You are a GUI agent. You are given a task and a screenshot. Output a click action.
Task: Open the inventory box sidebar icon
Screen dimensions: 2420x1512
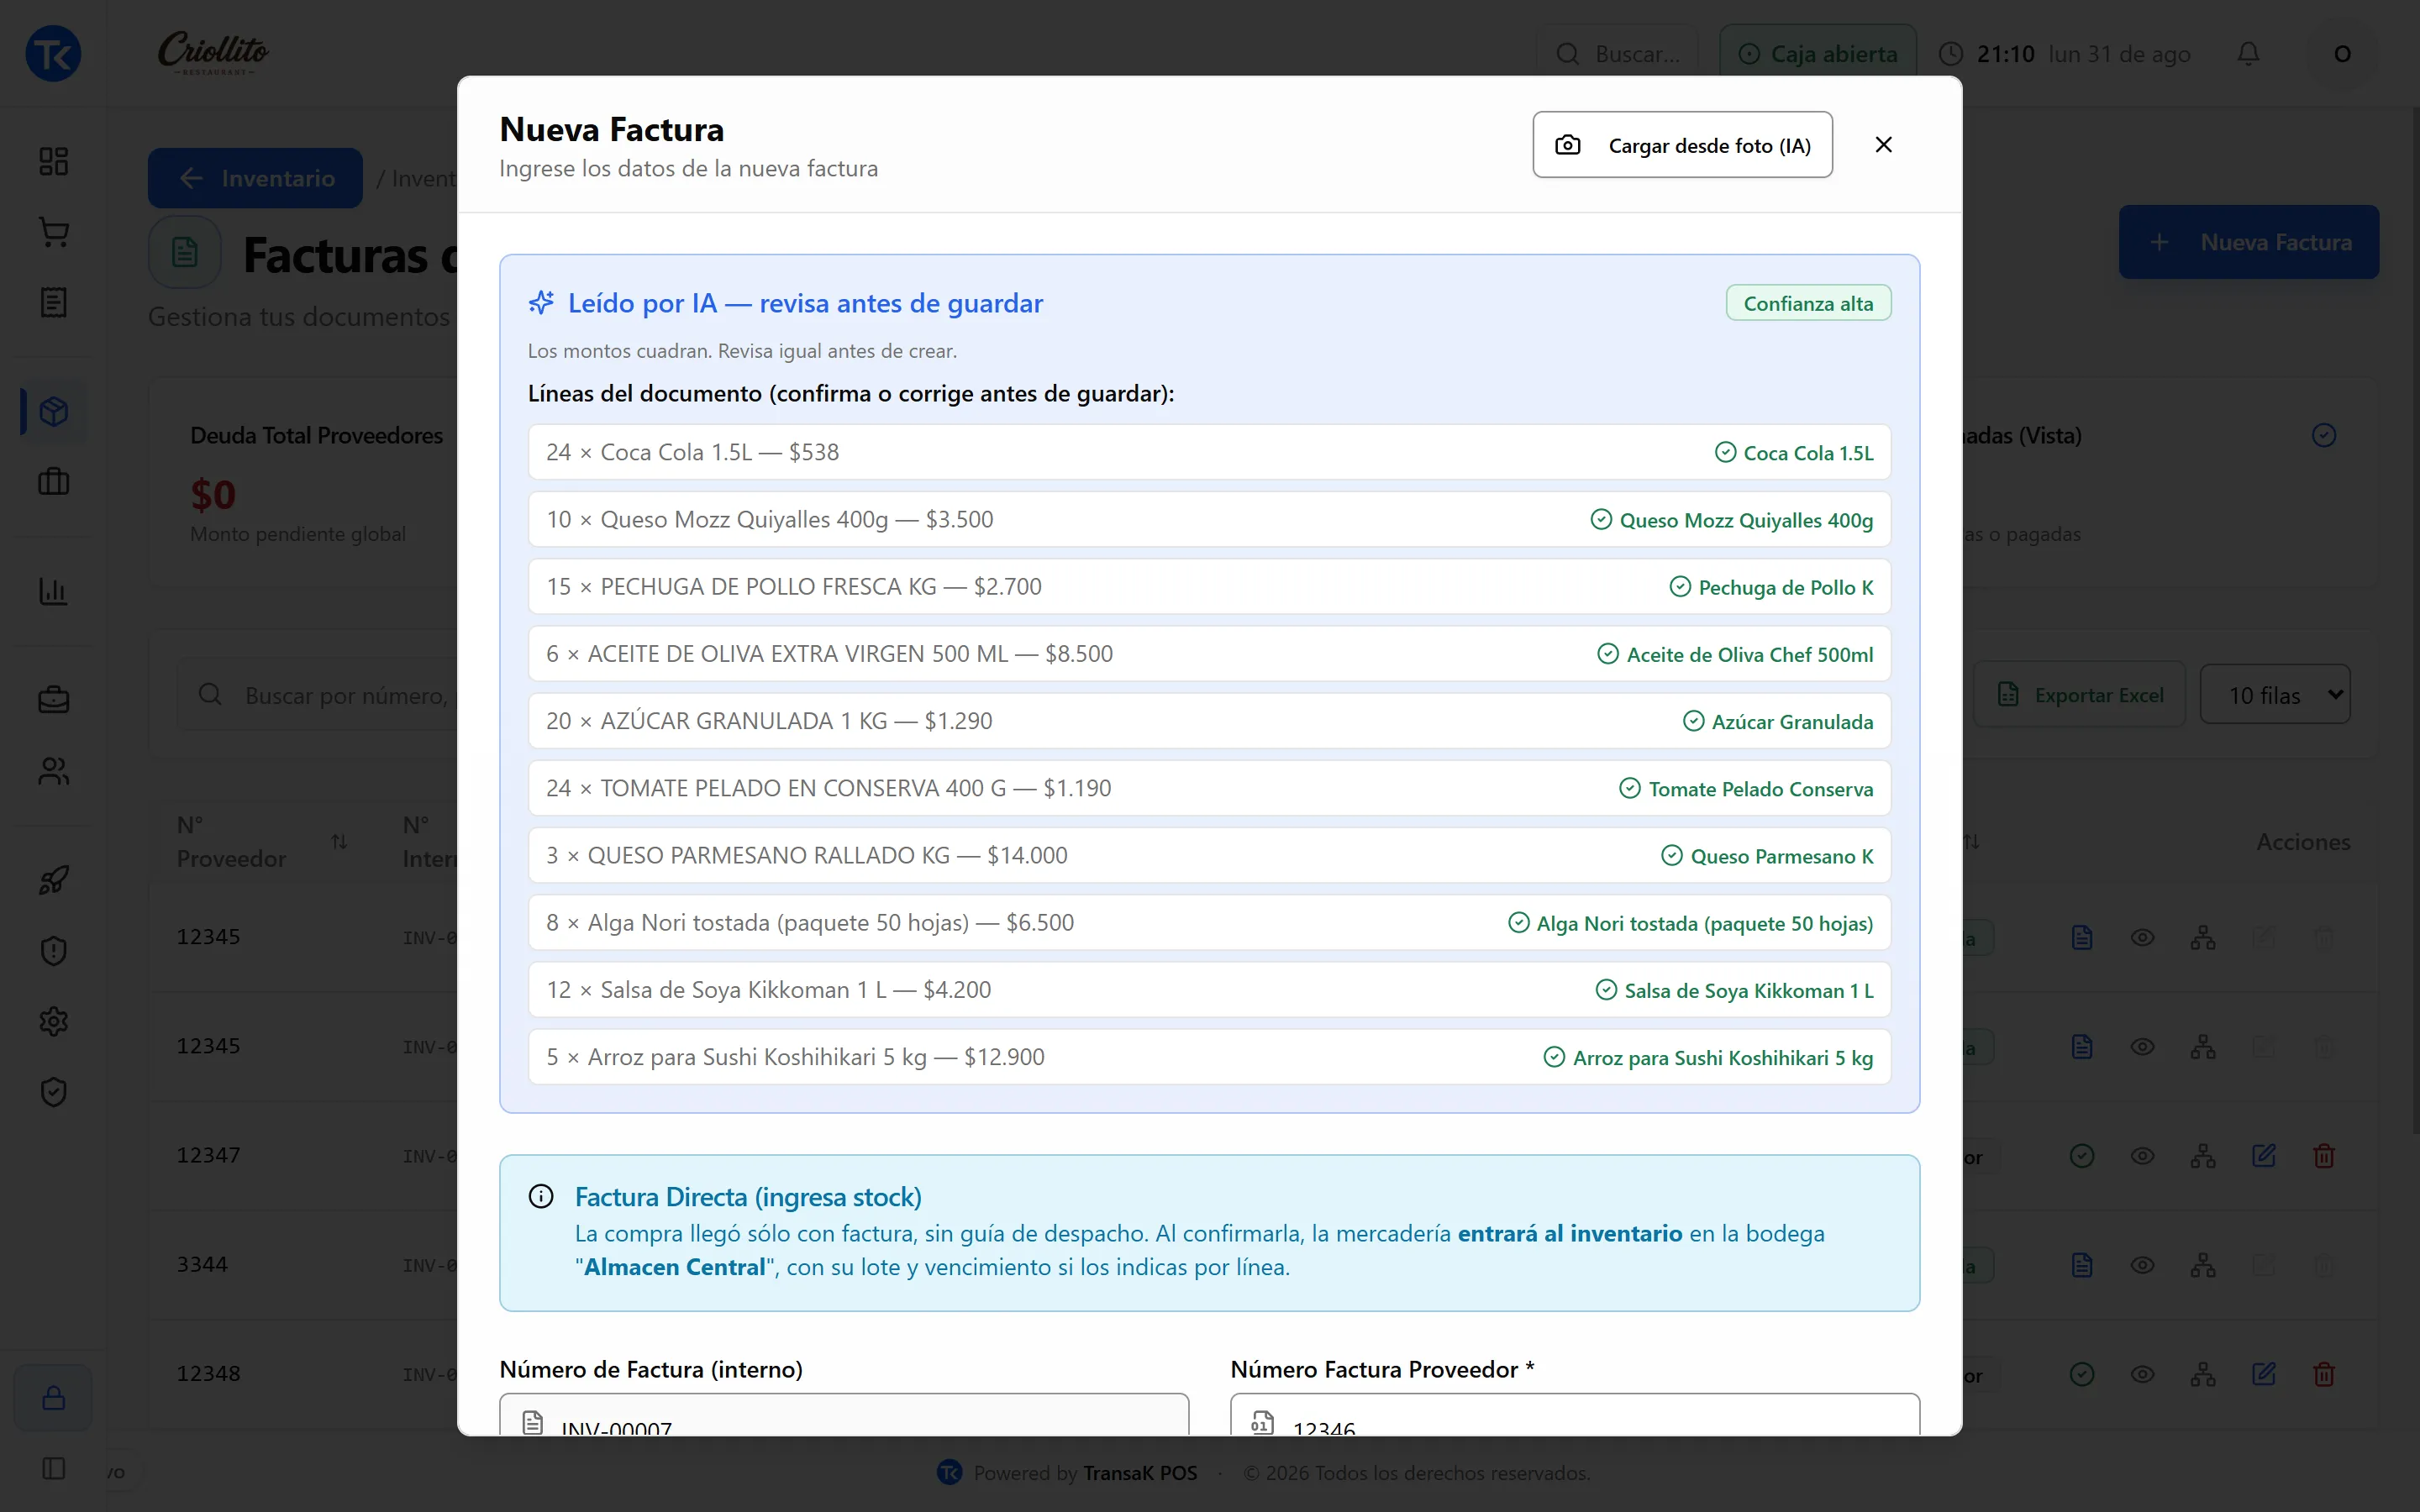[54, 412]
